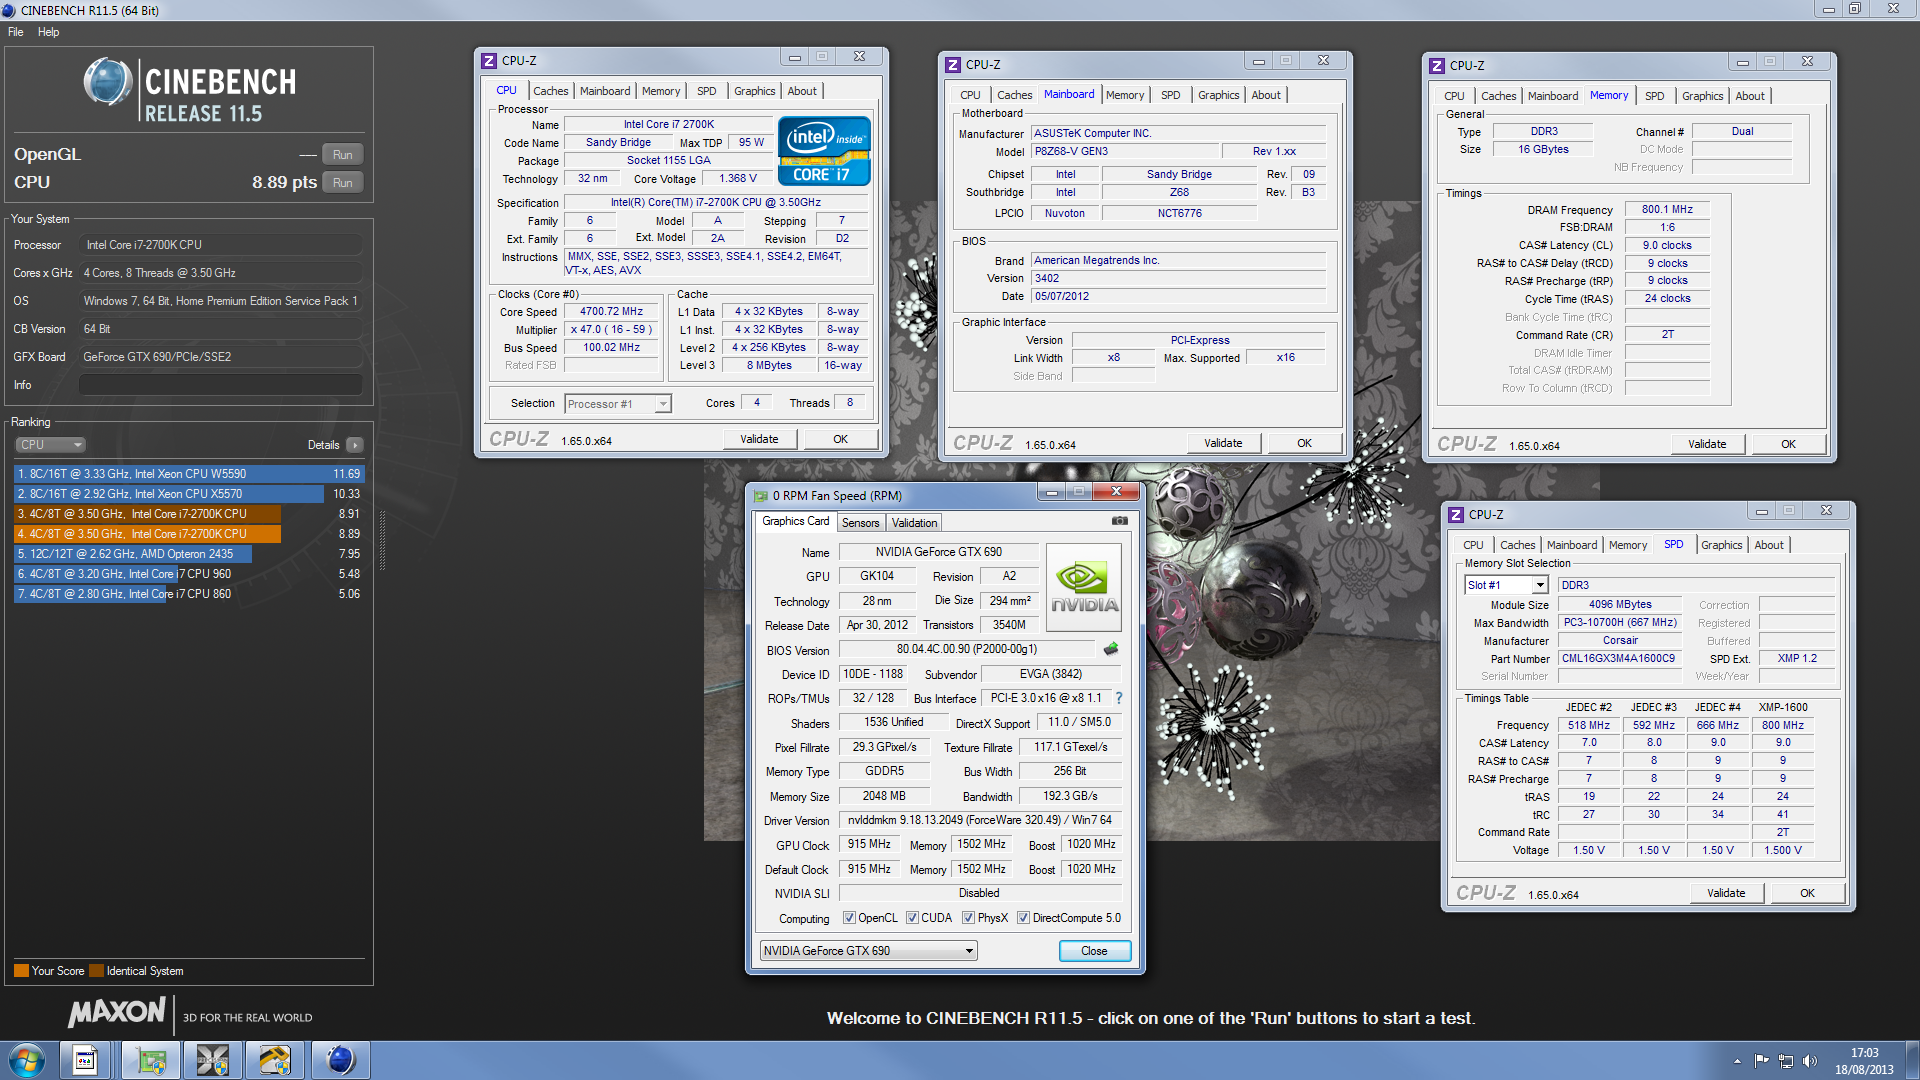The height and width of the screenshot is (1080, 1920).
Task: Click the NVIDIA logo in GPU-Z
Action: pyautogui.click(x=1084, y=587)
